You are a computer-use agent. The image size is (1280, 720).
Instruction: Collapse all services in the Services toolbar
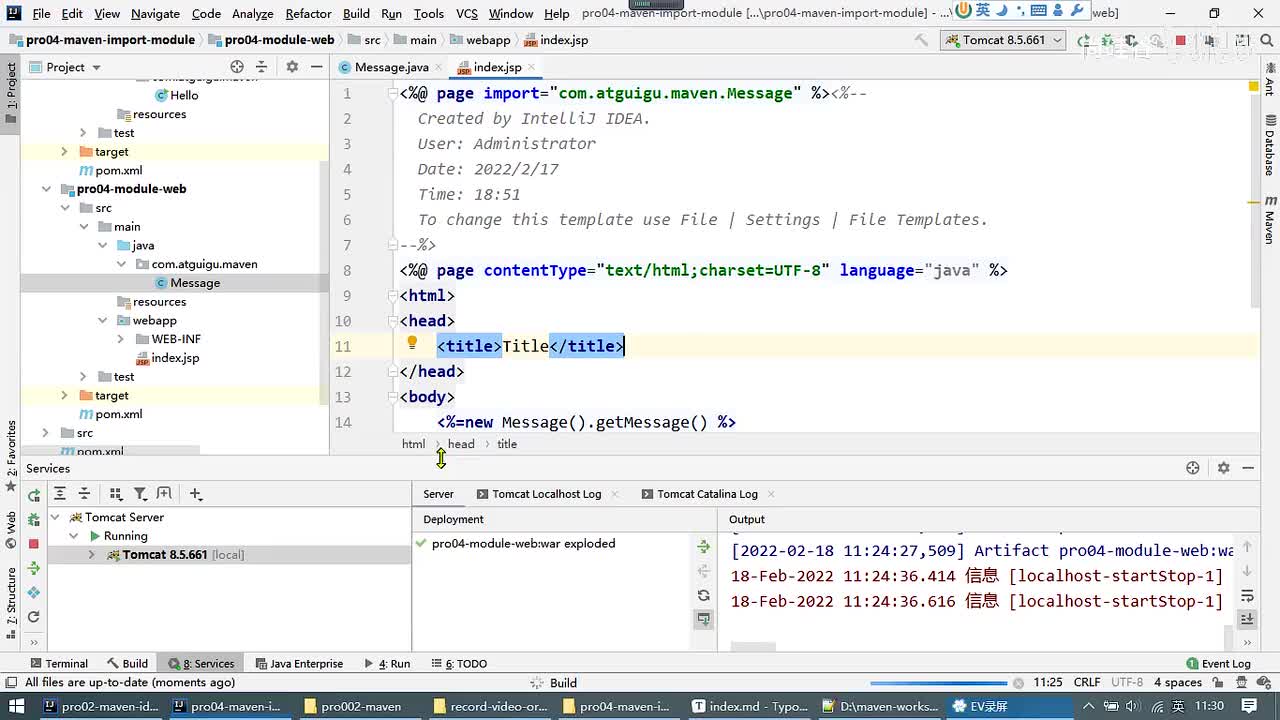[84, 494]
